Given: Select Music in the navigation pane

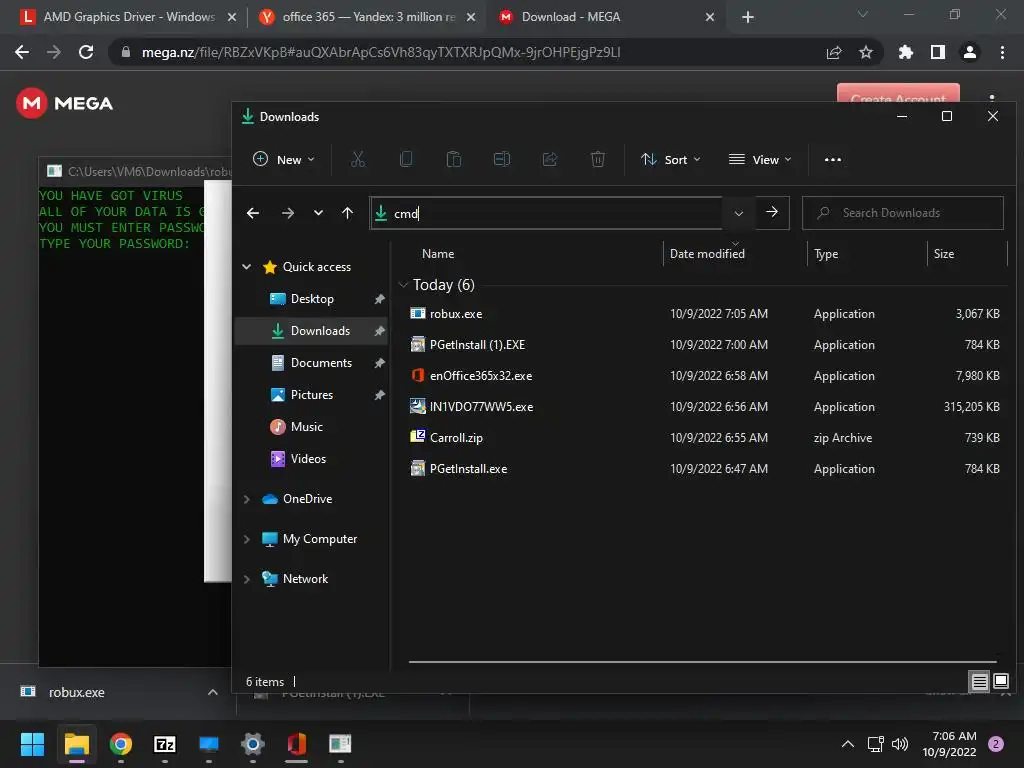Looking at the screenshot, I should tap(307, 427).
